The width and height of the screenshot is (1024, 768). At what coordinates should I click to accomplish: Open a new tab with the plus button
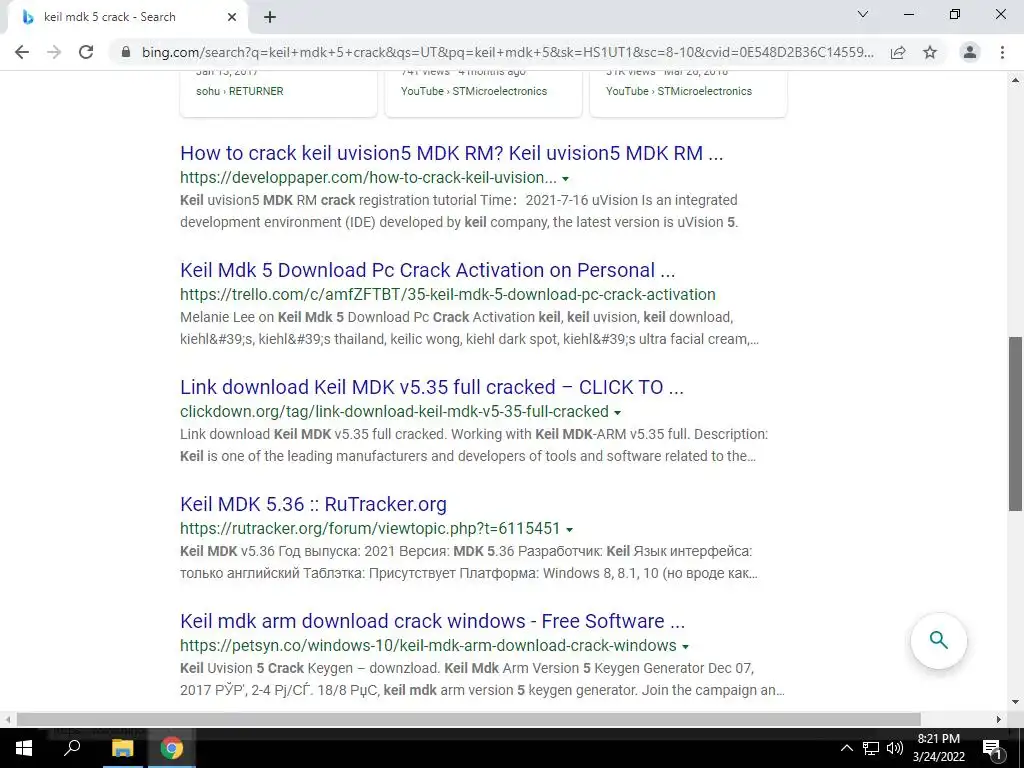pyautogui.click(x=270, y=18)
